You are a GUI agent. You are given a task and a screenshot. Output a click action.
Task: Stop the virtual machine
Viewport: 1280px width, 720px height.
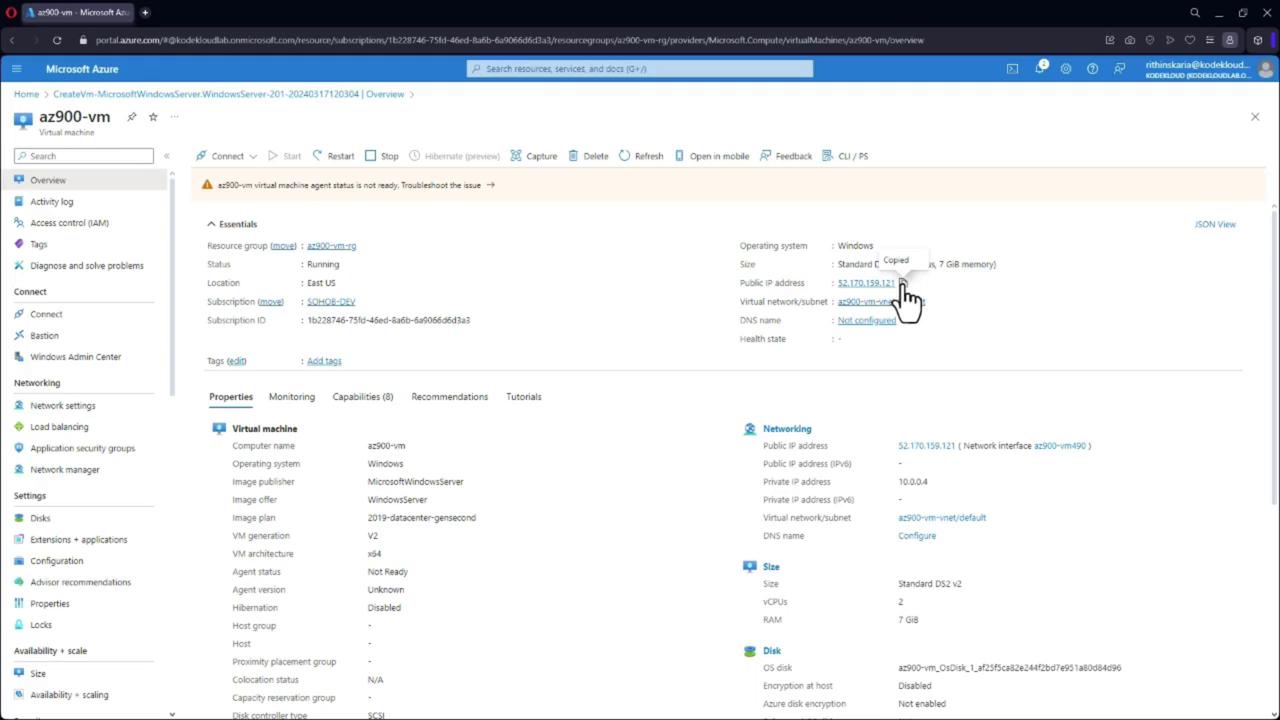(x=381, y=156)
